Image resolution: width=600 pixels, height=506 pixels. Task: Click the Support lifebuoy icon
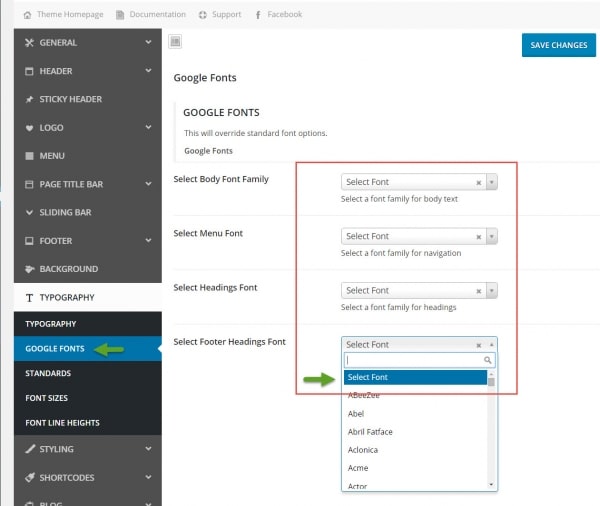click(x=202, y=15)
